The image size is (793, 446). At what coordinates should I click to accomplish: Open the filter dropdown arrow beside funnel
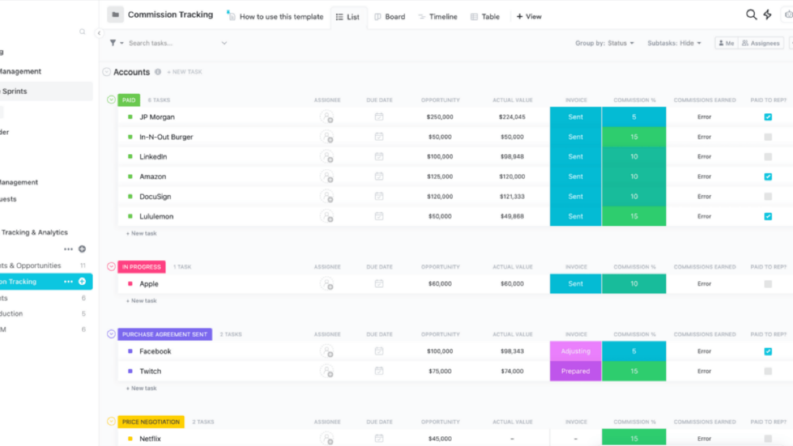coord(121,43)
